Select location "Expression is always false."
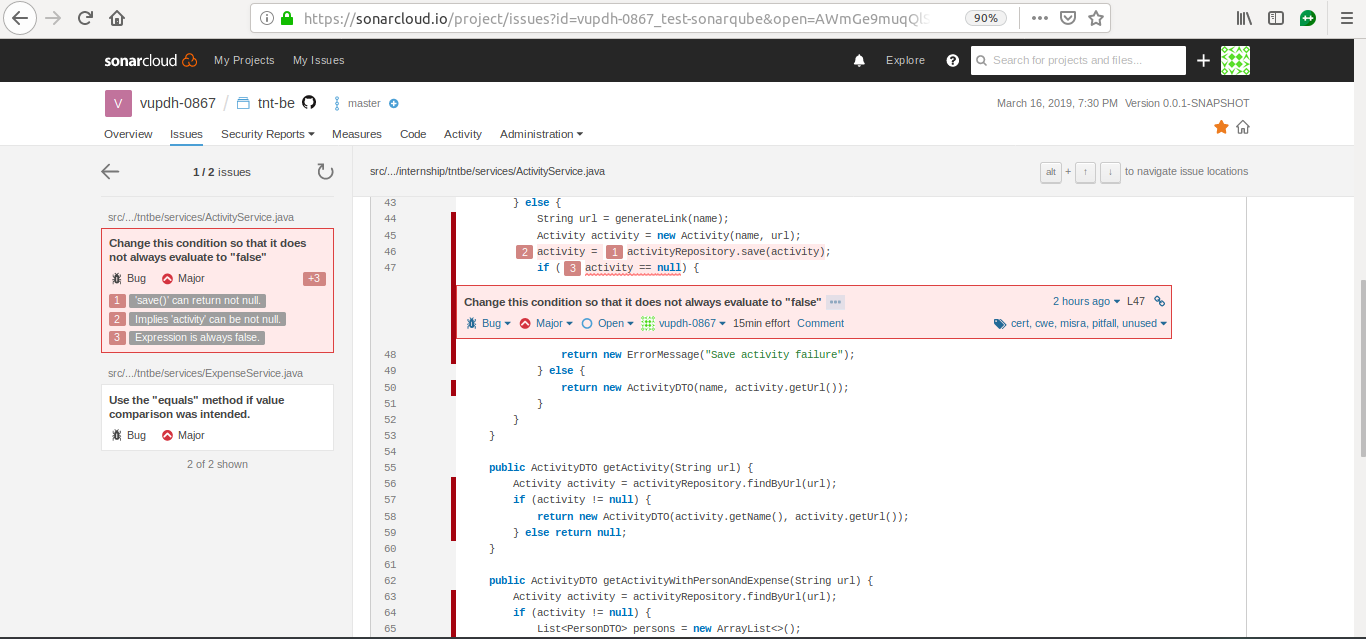This screenshot has width=1366, height=639. (x=198, y=338)
